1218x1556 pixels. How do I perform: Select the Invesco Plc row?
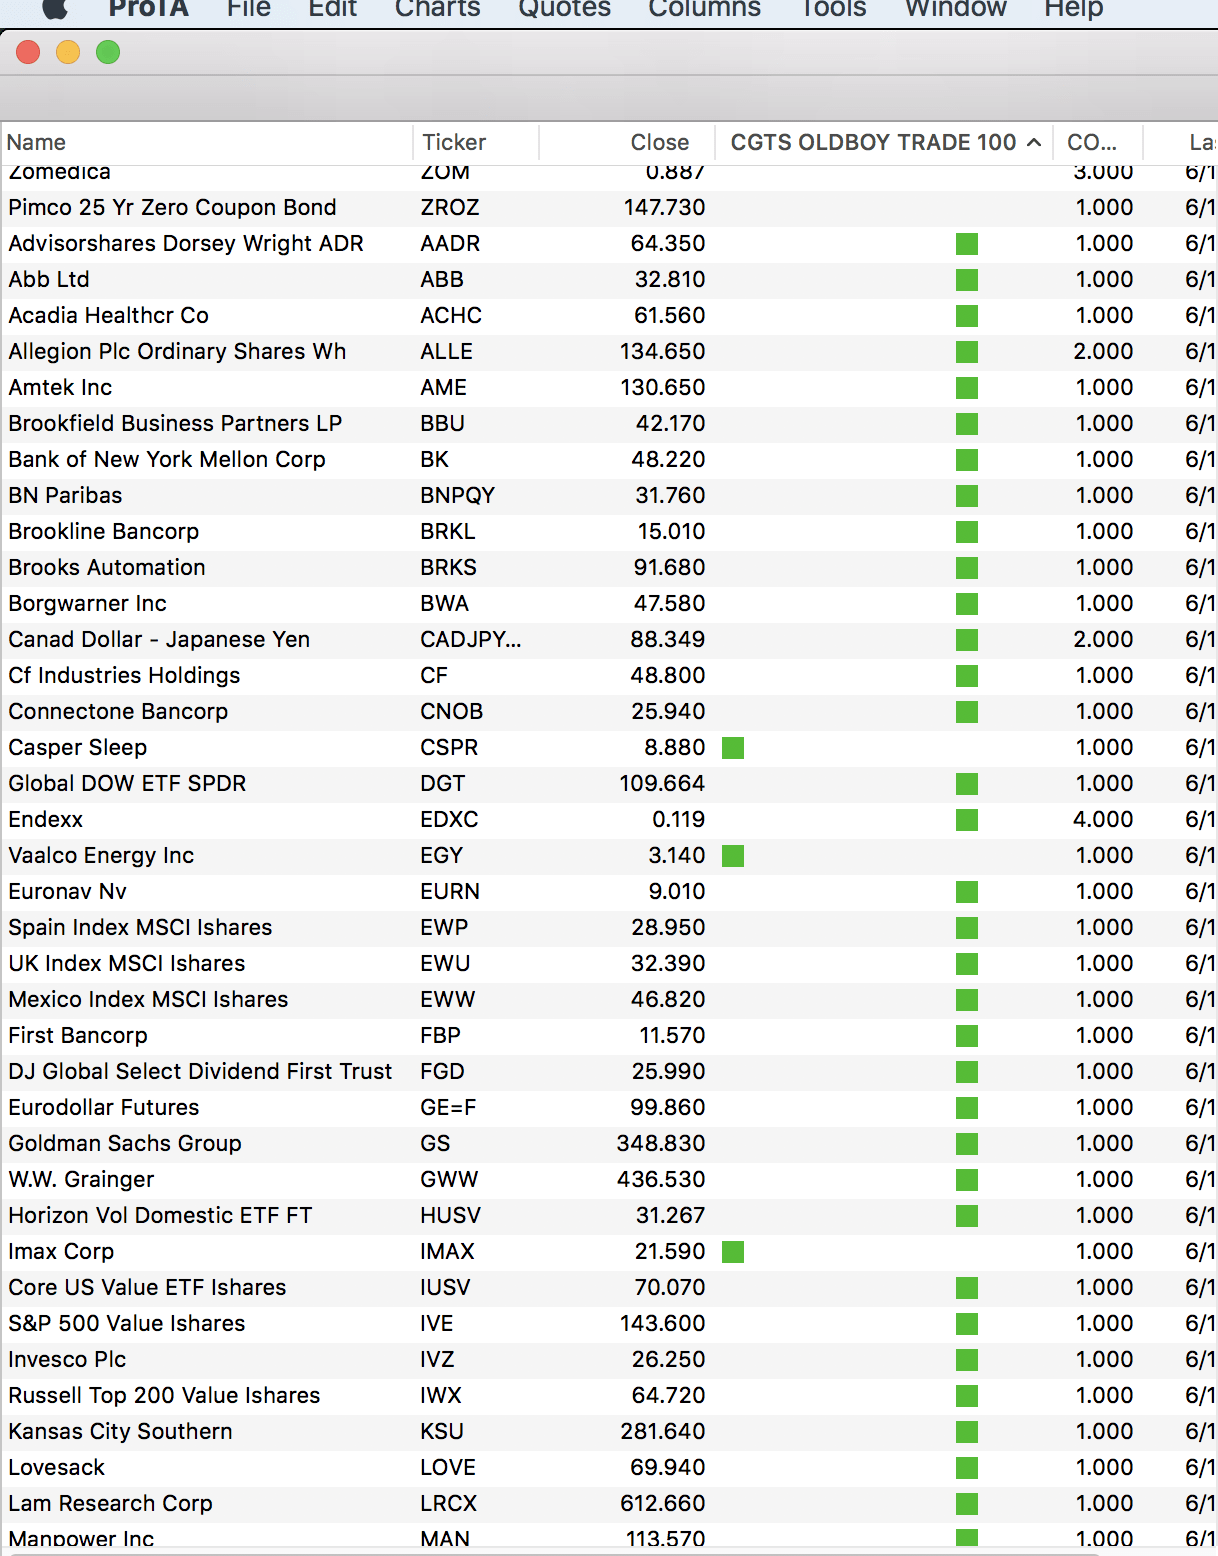tap(609, 1360)
